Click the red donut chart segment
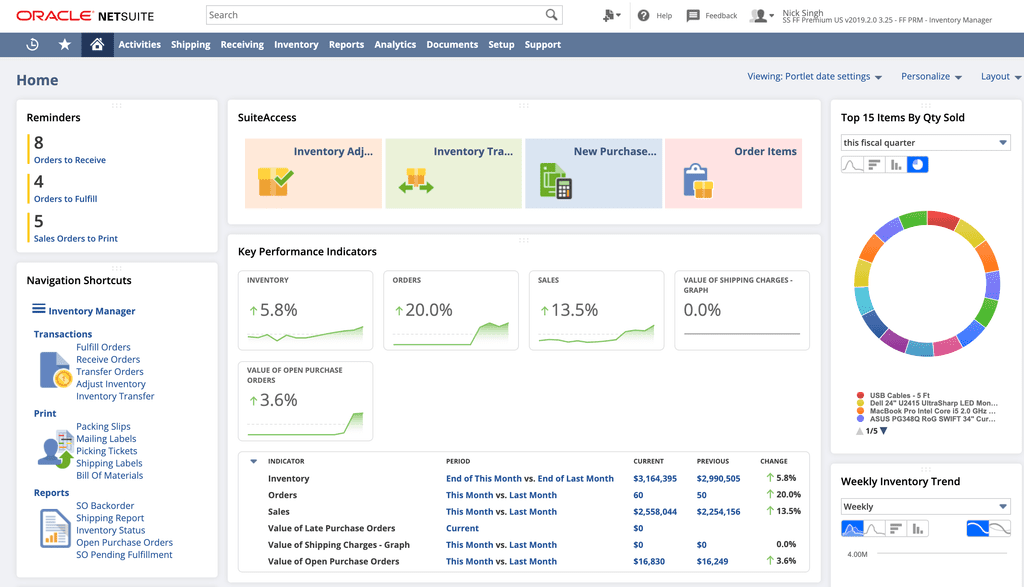 pos(942,219)
